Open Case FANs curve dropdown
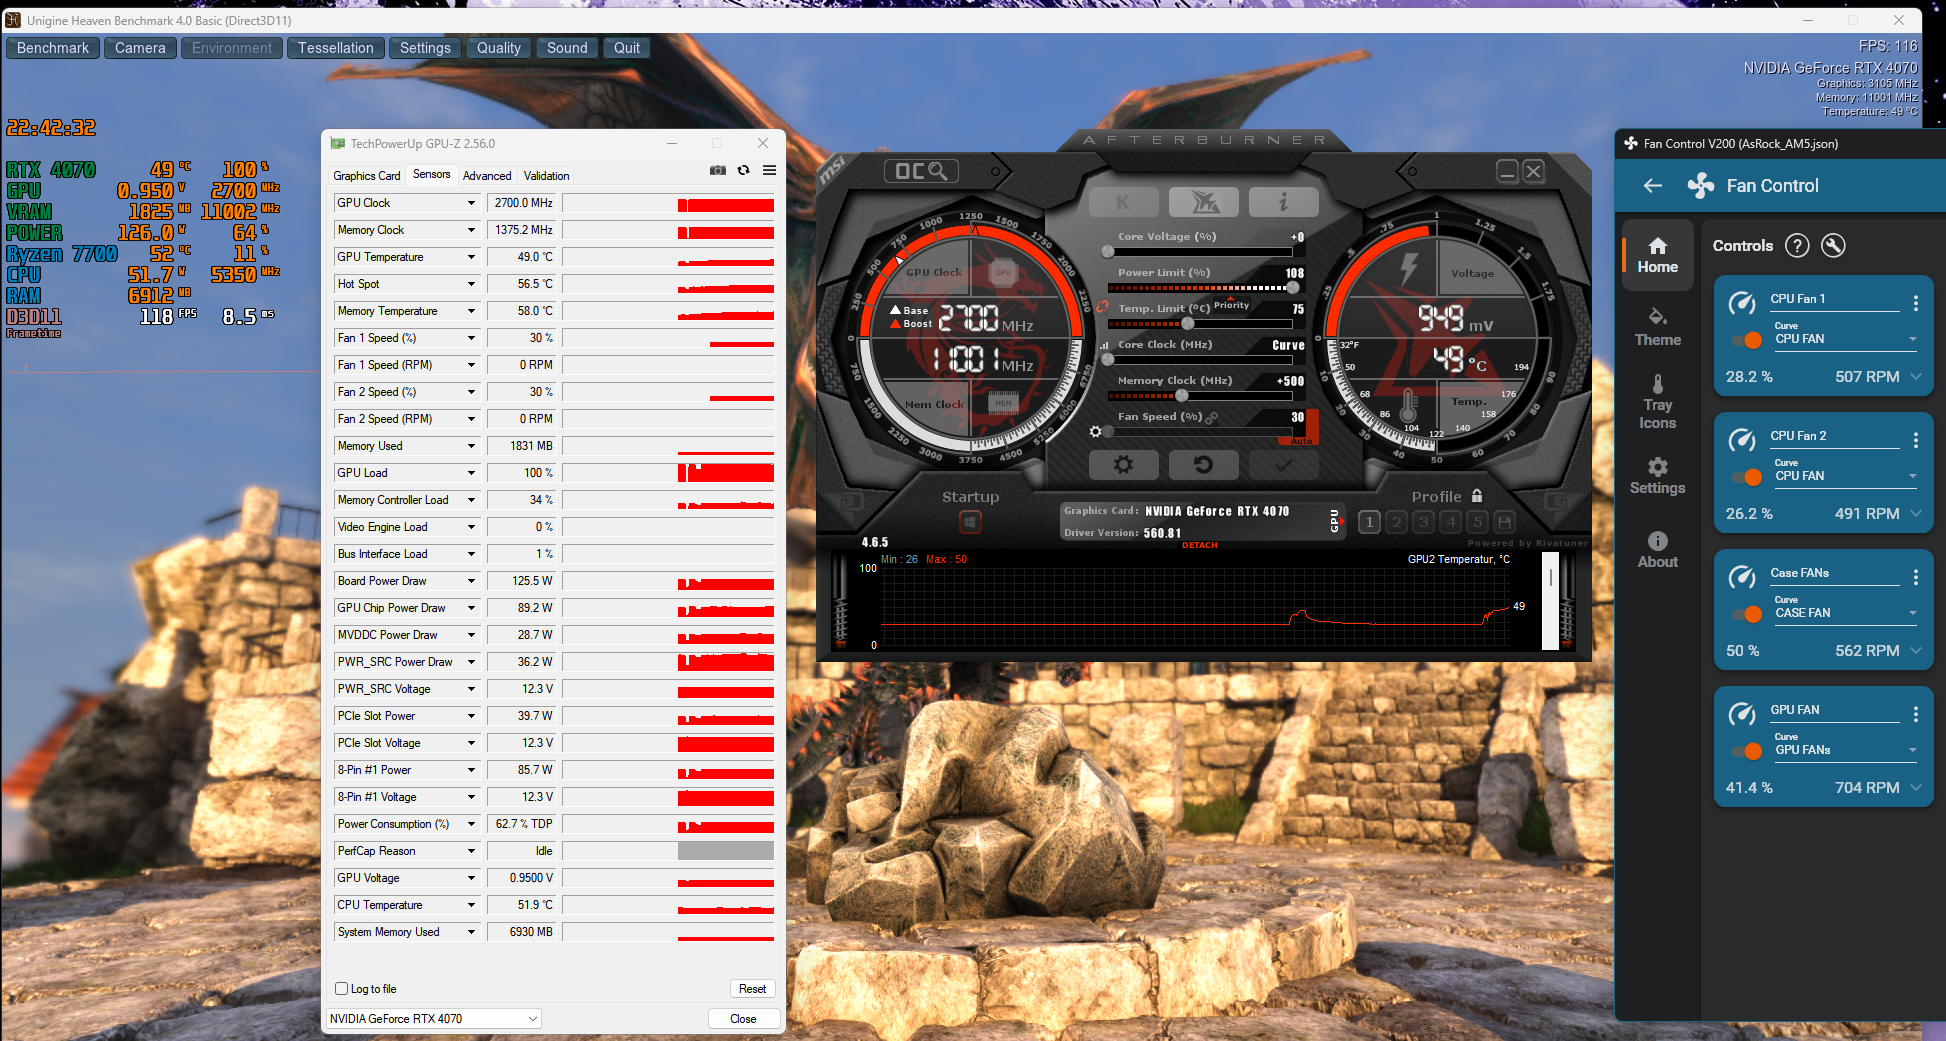 pyautogui.click(x=1845, y=613)
